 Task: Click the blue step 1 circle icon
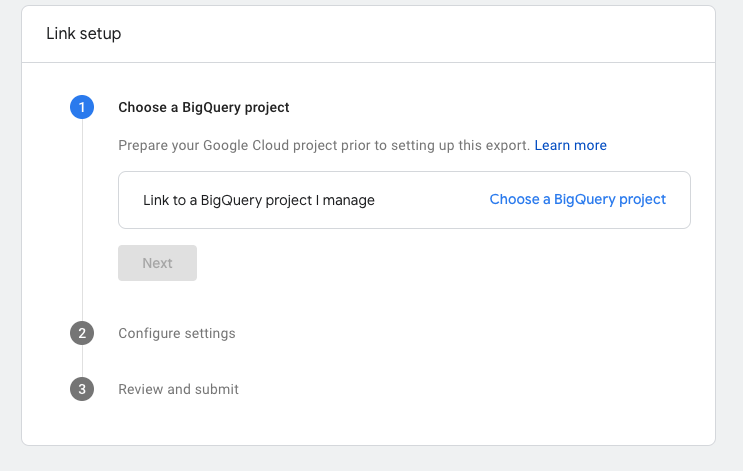[x=82, y=107]
